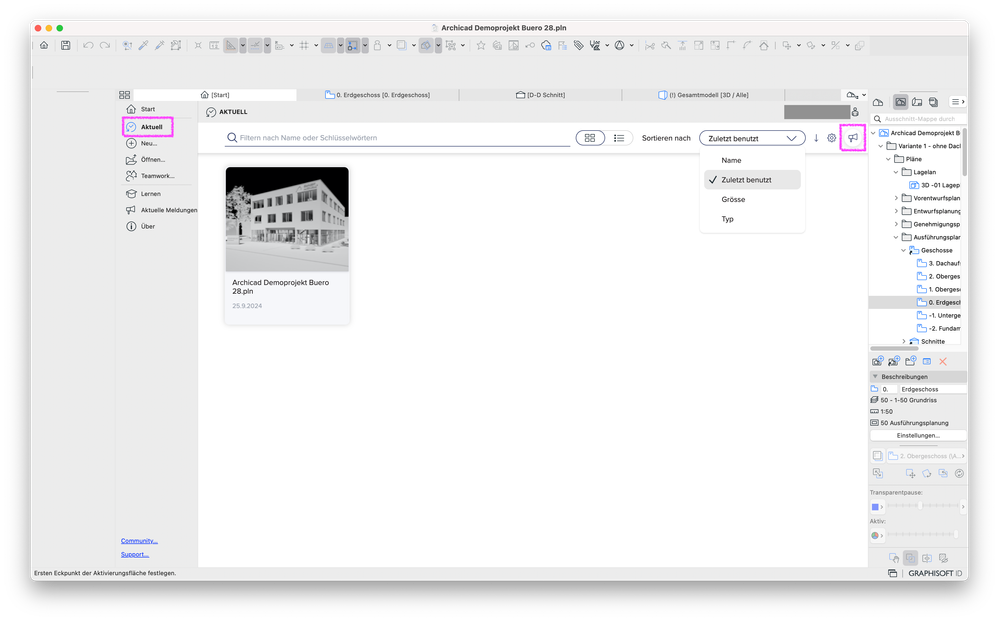Open Lernen in the sidebar

tap(143, 194)
